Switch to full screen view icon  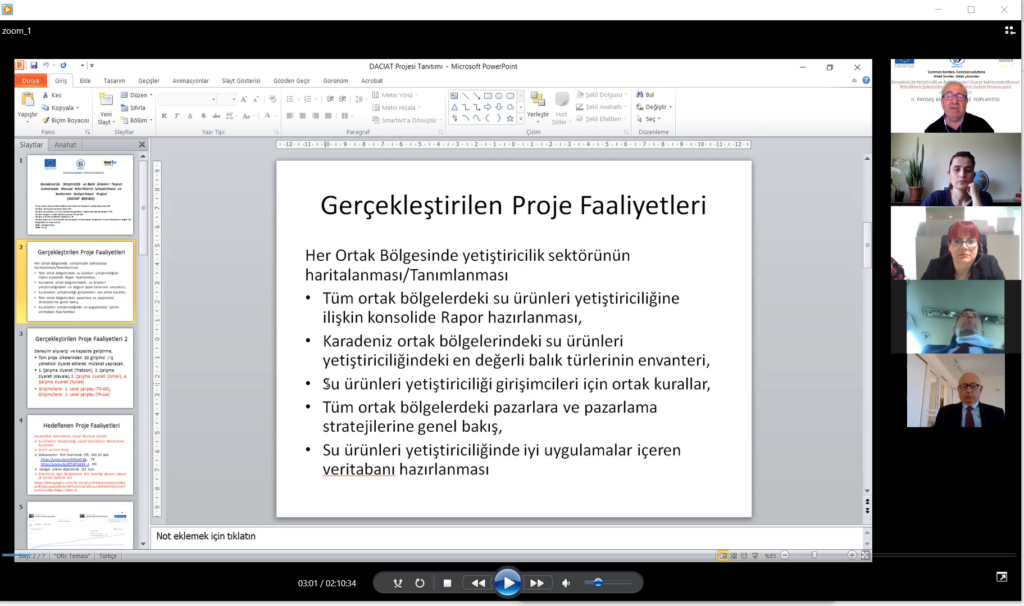point(1002,576)
